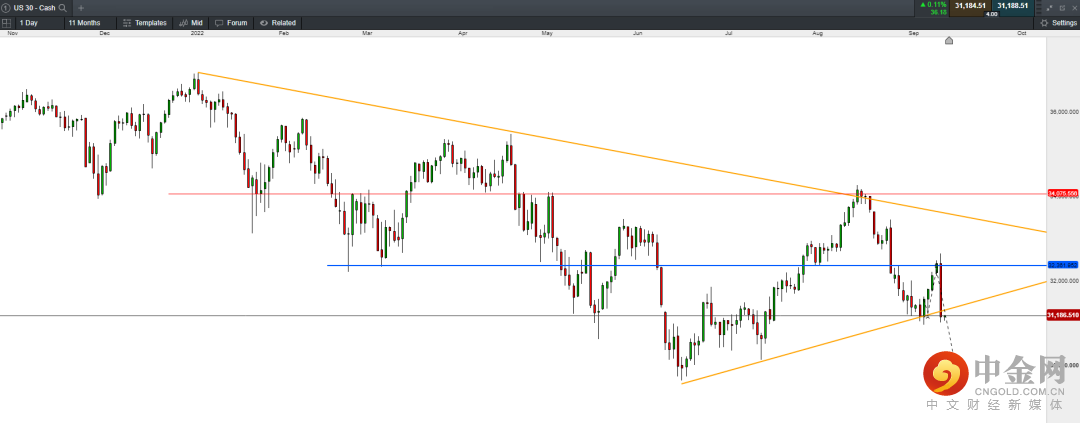Click the red 34,075.550 price level label

(1062, 193)
